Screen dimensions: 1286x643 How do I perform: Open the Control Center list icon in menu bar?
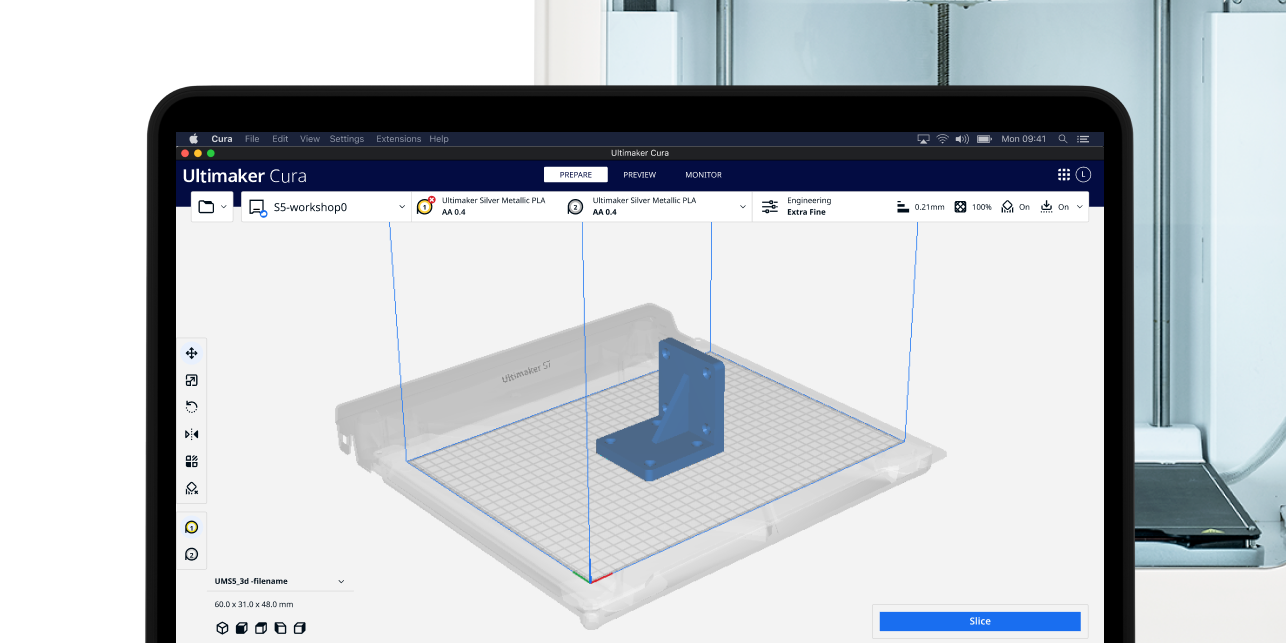coord(1083,139)
